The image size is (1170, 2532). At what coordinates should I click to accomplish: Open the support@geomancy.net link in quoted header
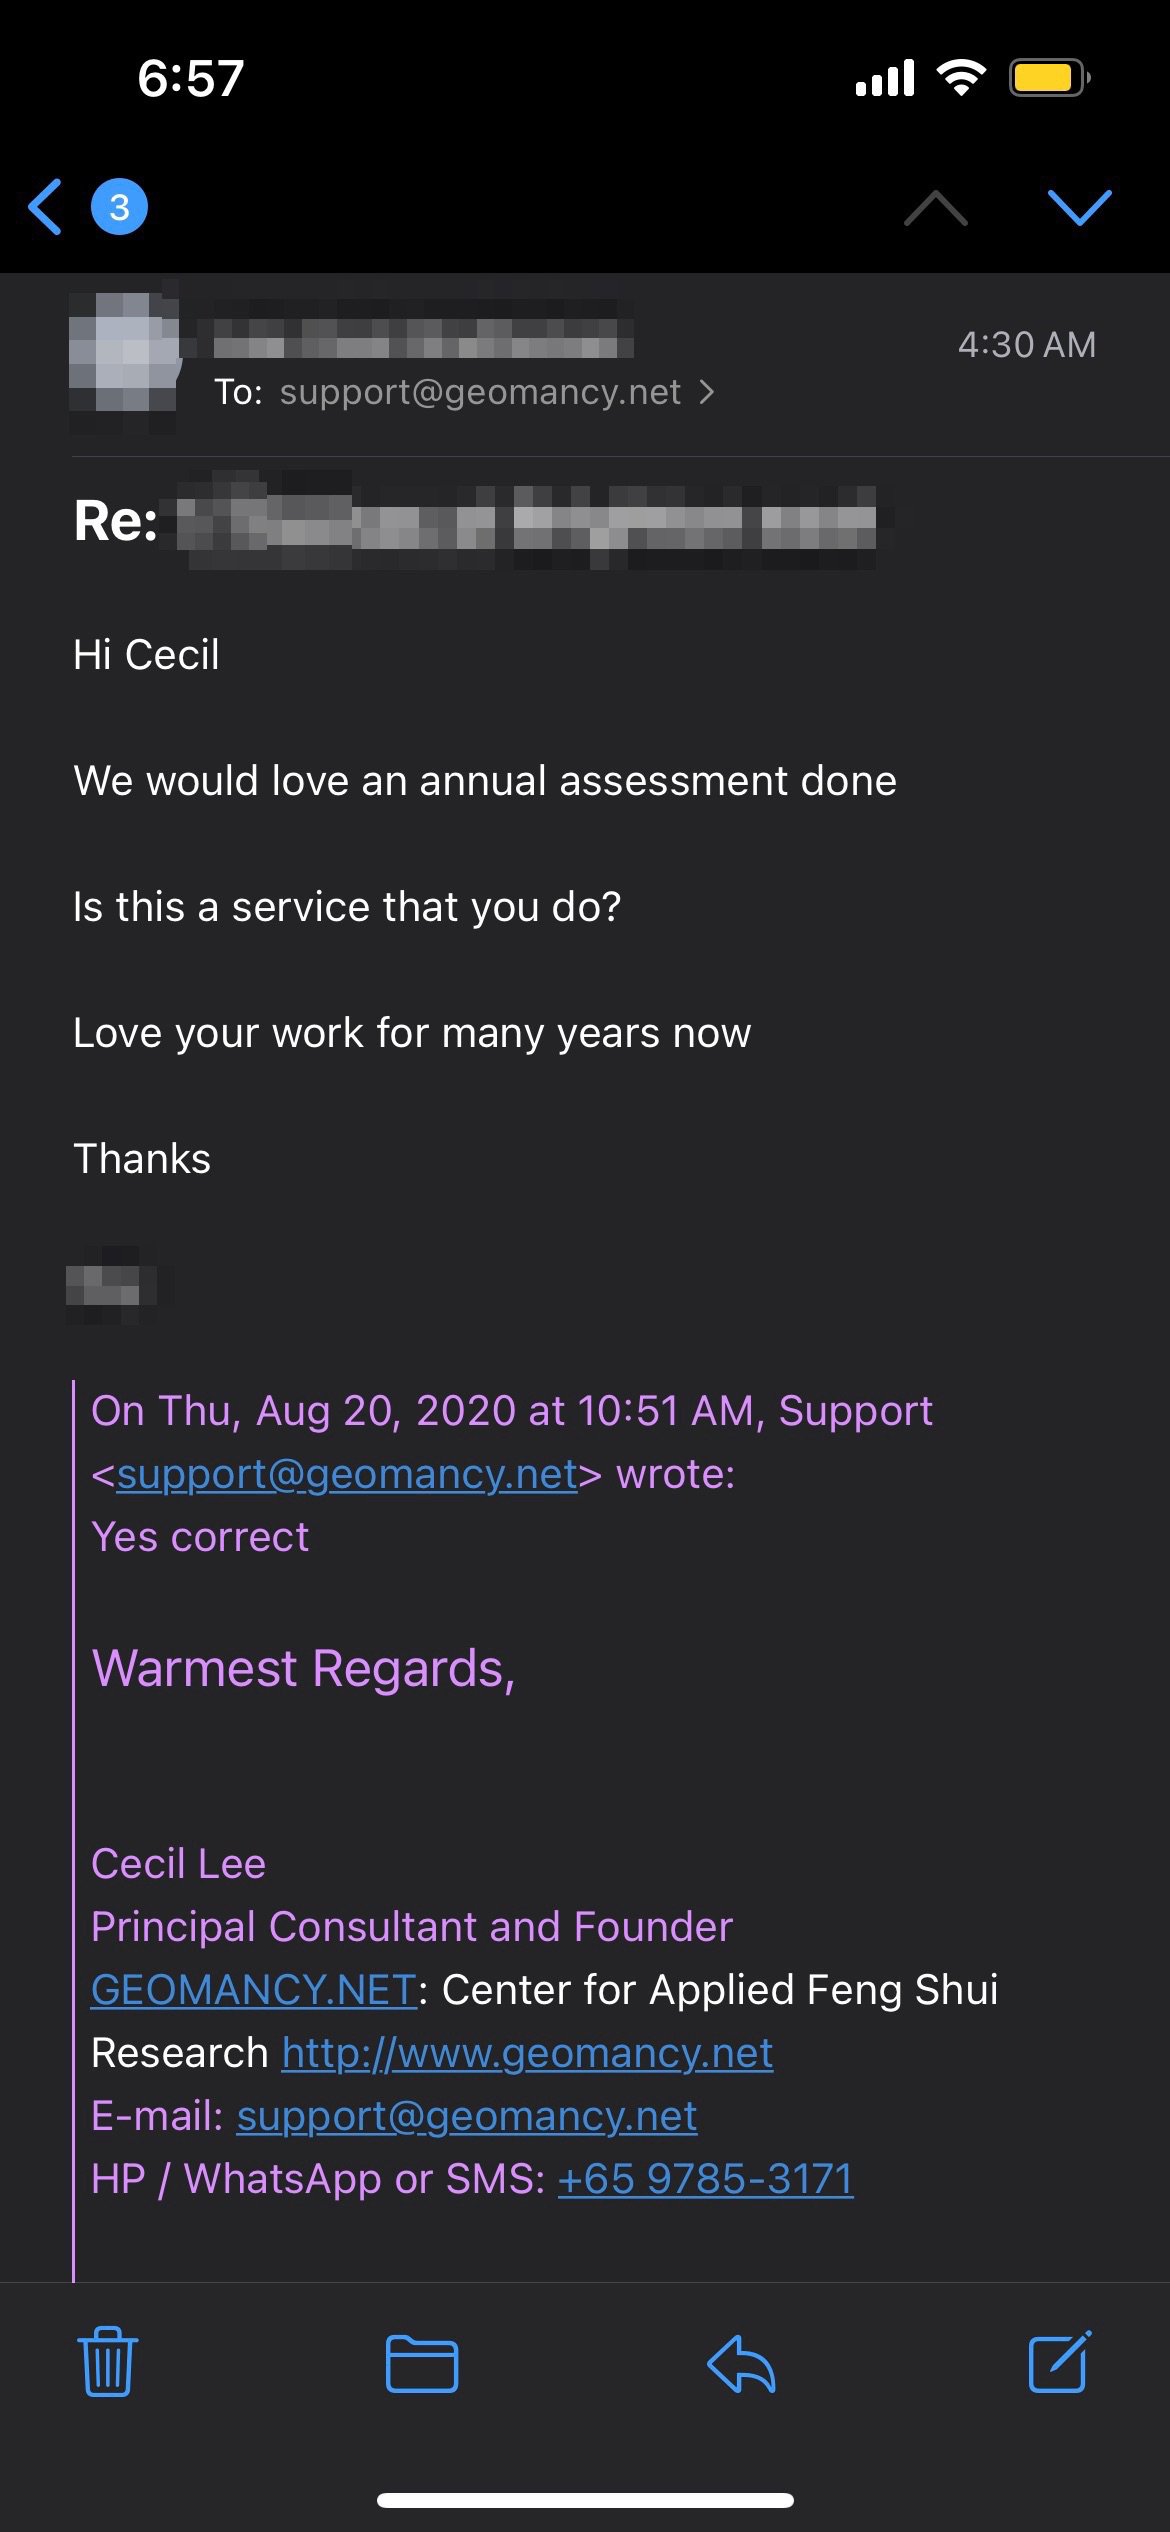point(347,1474)
